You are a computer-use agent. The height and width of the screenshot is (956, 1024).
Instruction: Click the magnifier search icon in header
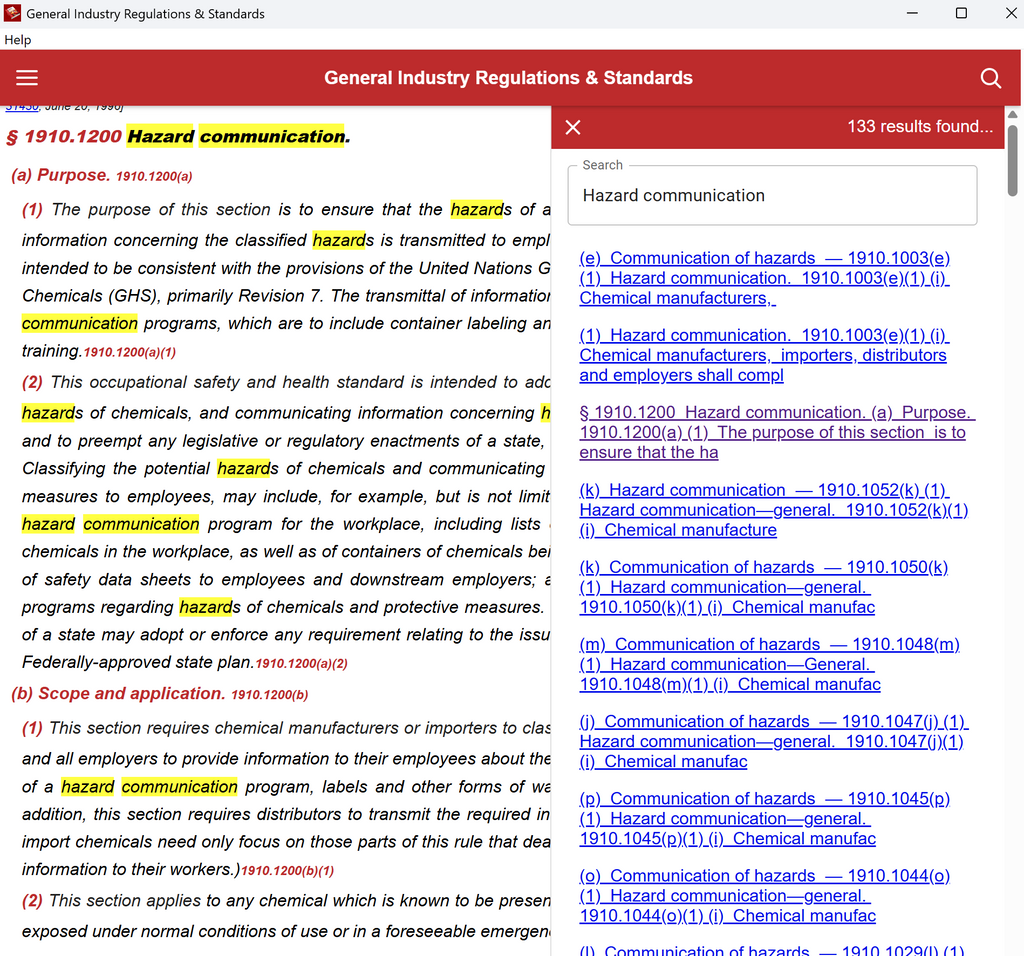pyautogui.click(x=991, y=78)
